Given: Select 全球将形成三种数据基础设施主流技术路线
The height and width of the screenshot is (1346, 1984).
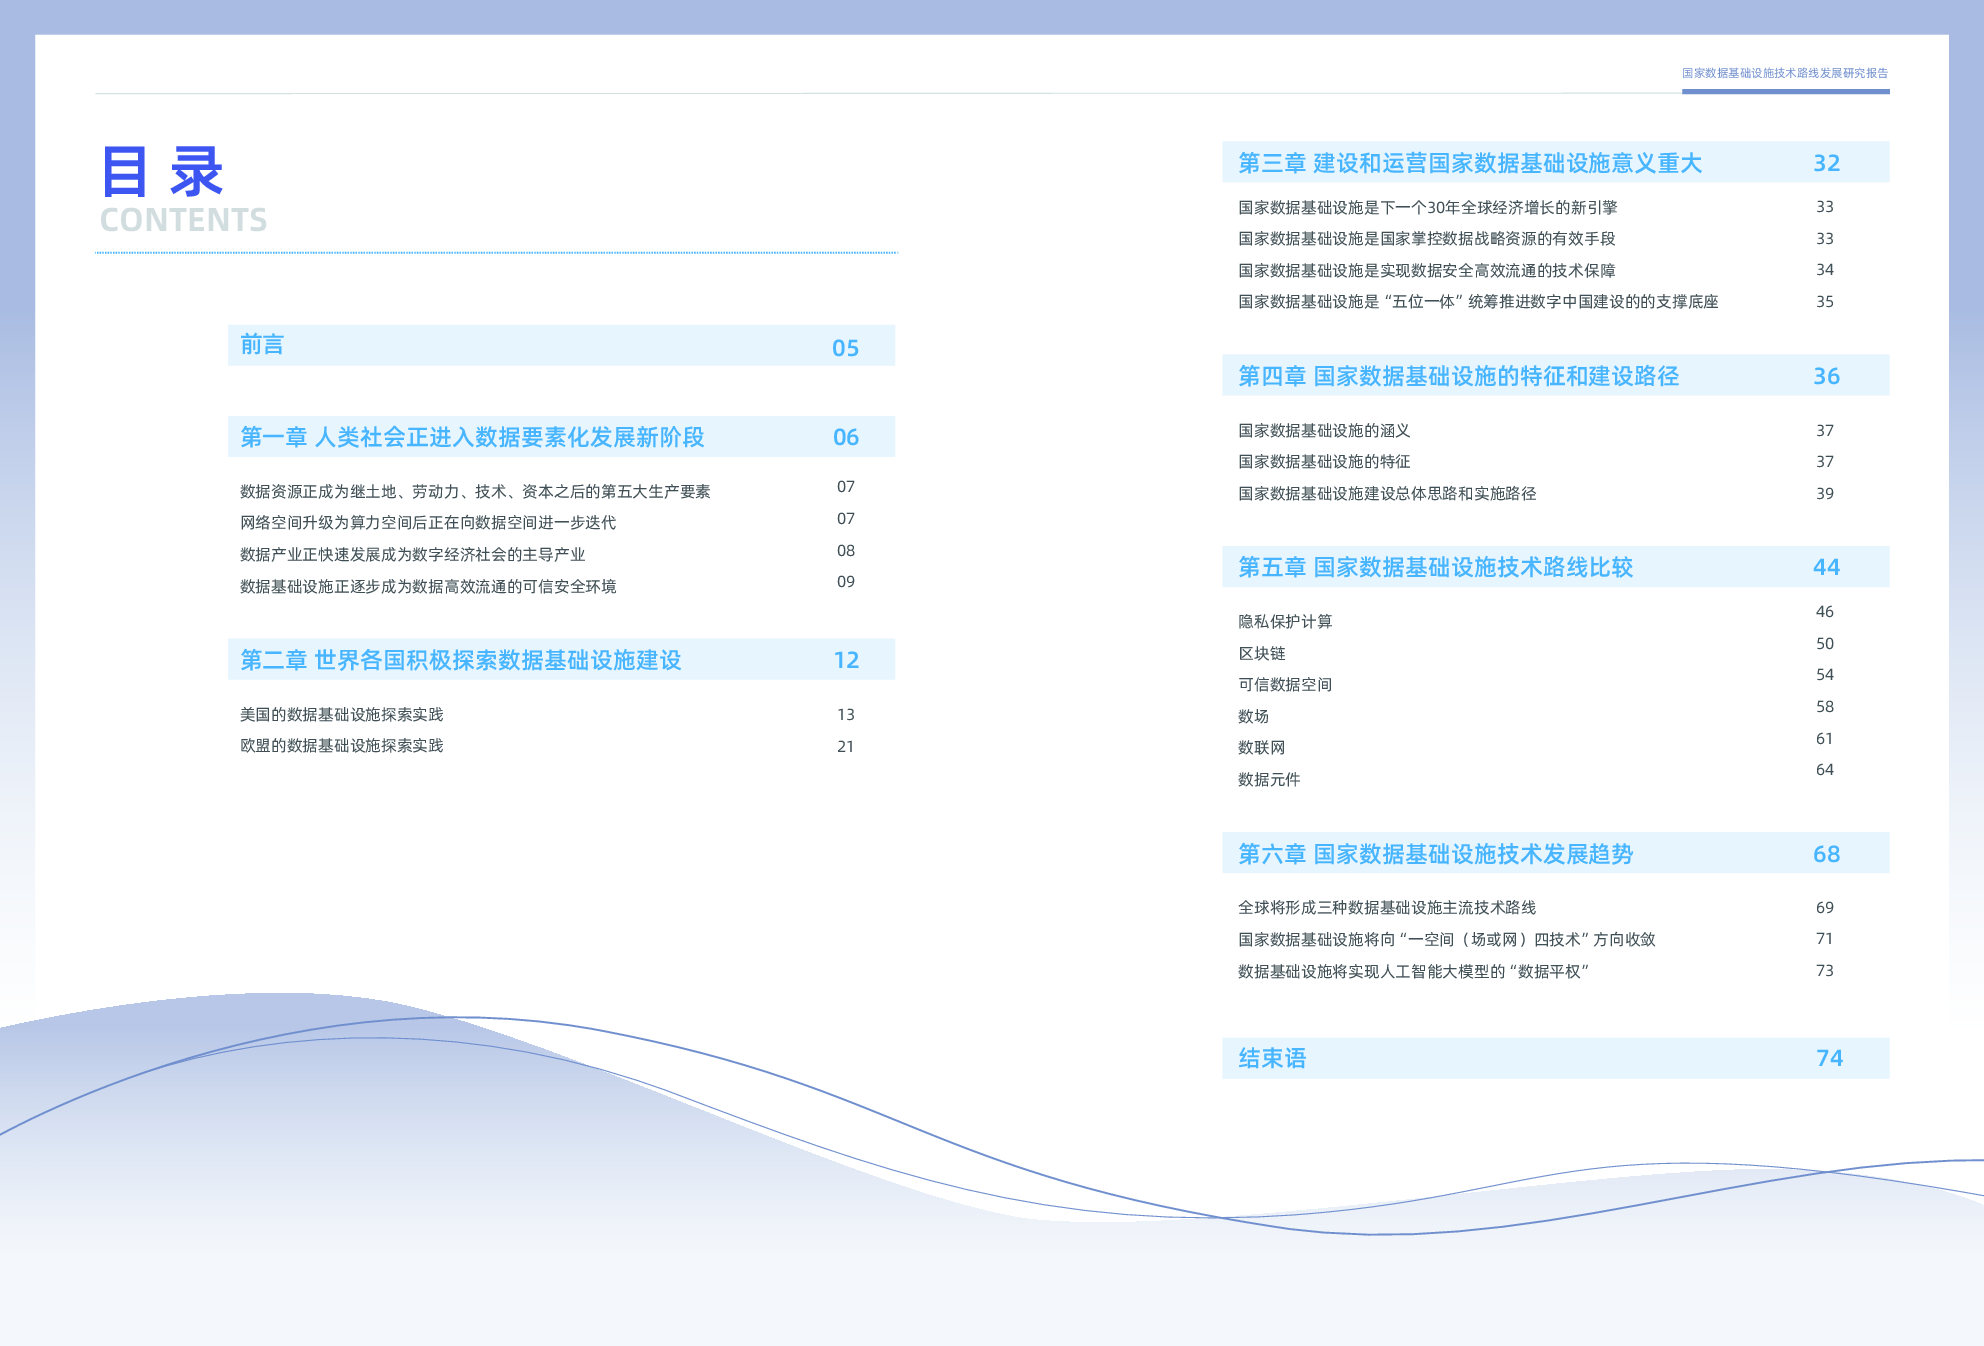Looking at the screenshot, I should point(1387,907).
